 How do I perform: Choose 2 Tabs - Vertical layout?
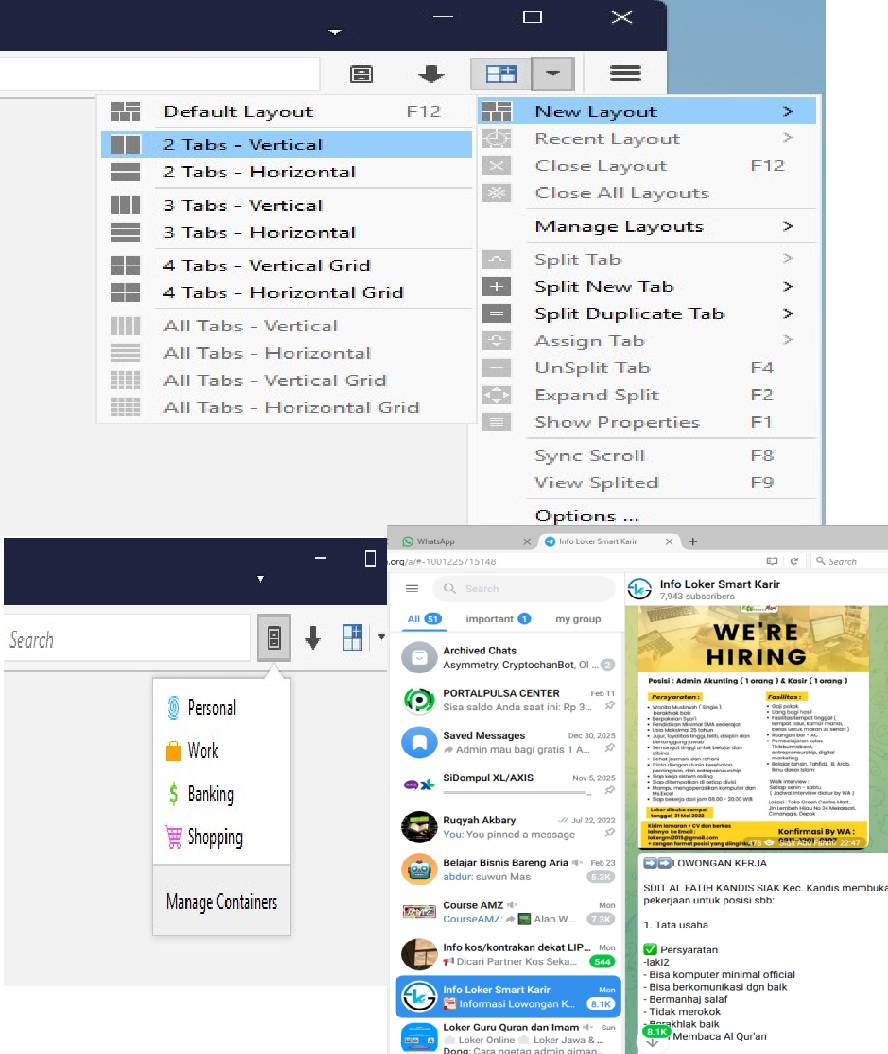[243, 145]
